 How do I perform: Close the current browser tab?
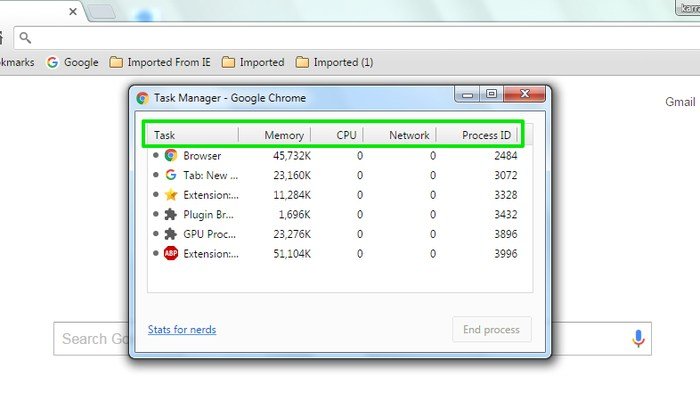(x=73, y=12)
